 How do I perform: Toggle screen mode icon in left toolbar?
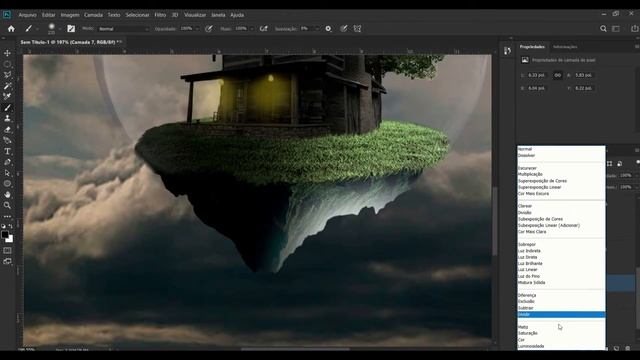7,261
